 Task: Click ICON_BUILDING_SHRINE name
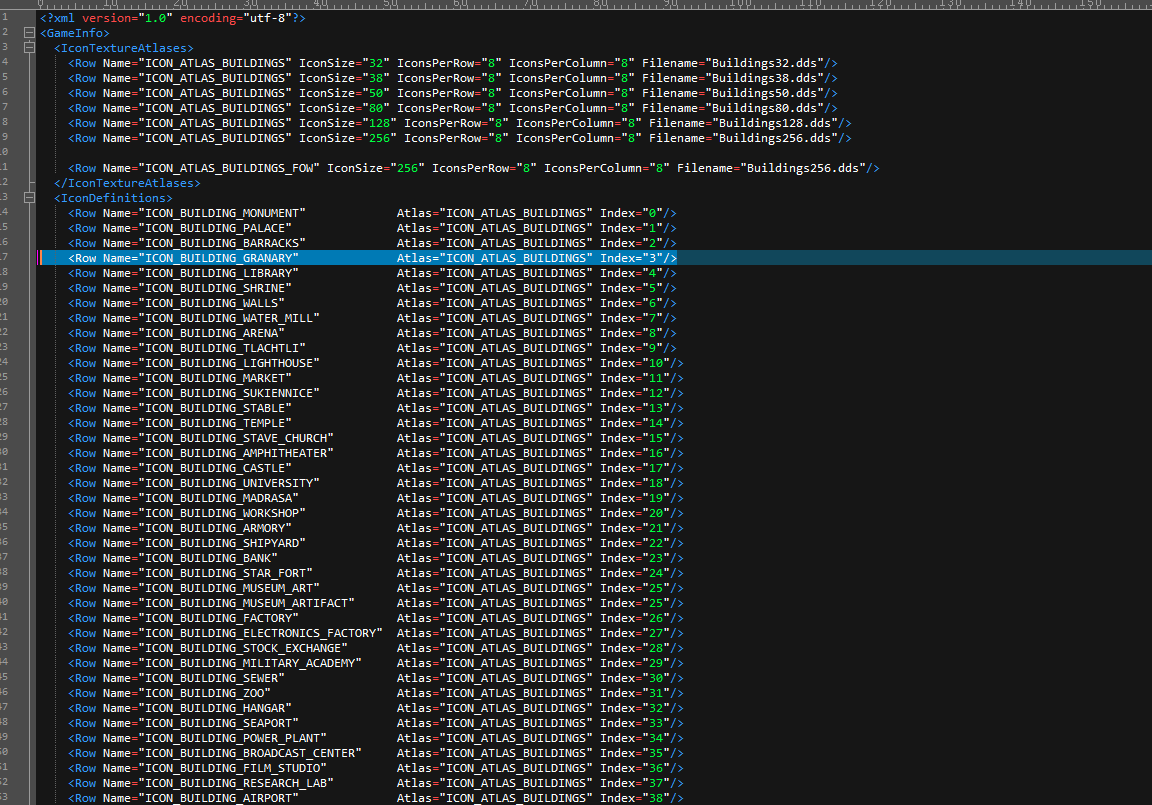pyautogui.click(x=215, y=288)
